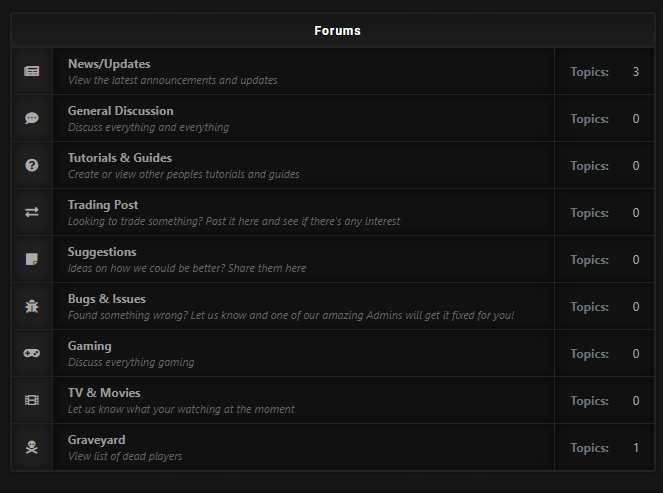Click the Forums panel header

click(337, 31)
